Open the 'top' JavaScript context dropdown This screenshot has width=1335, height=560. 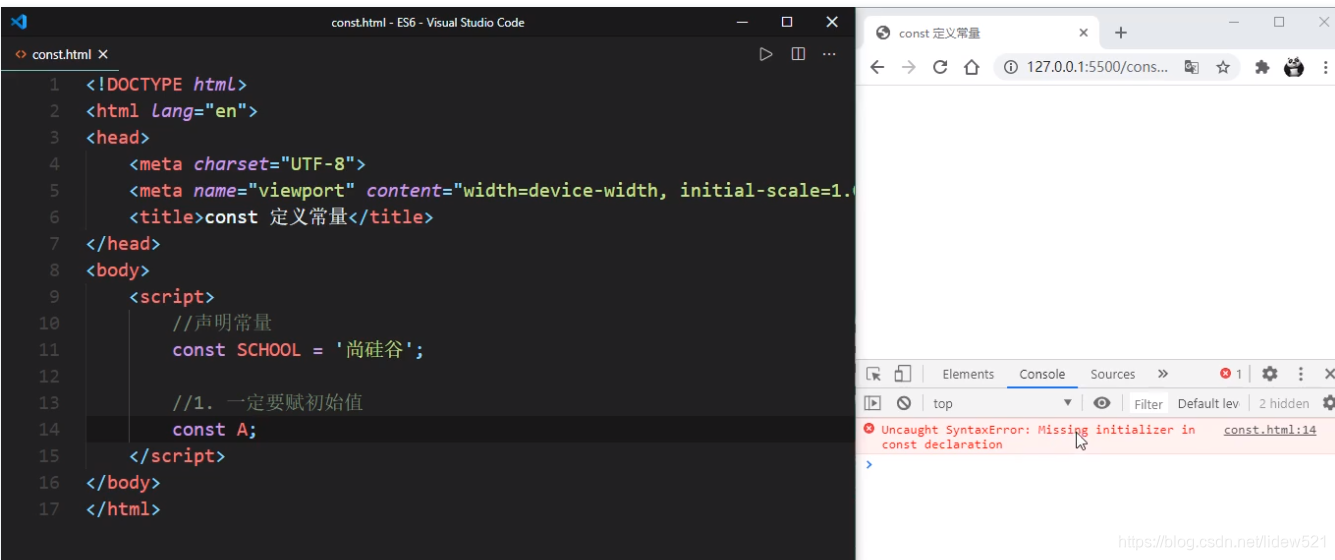pos(1003,403)
